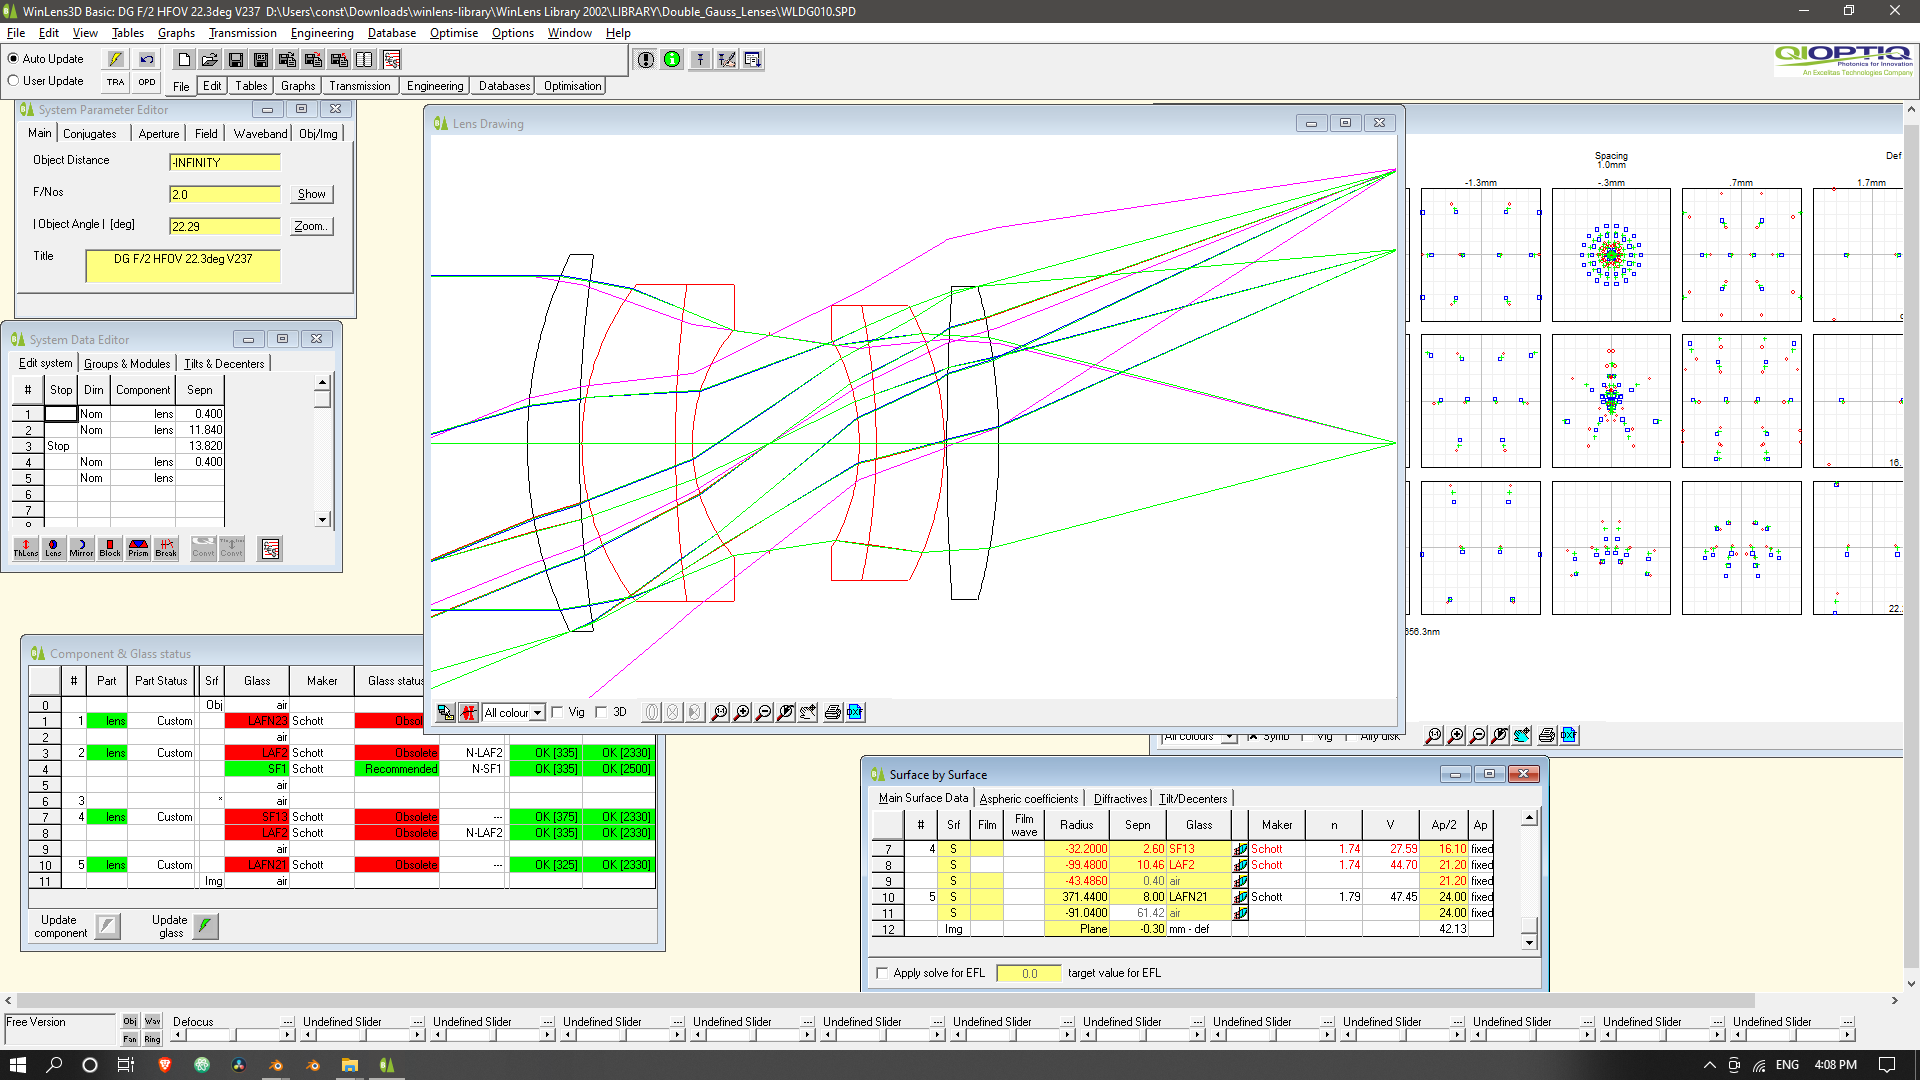Check the Apply solve for EFL box
This screenshot has height=1080, width=1920.
882,973
